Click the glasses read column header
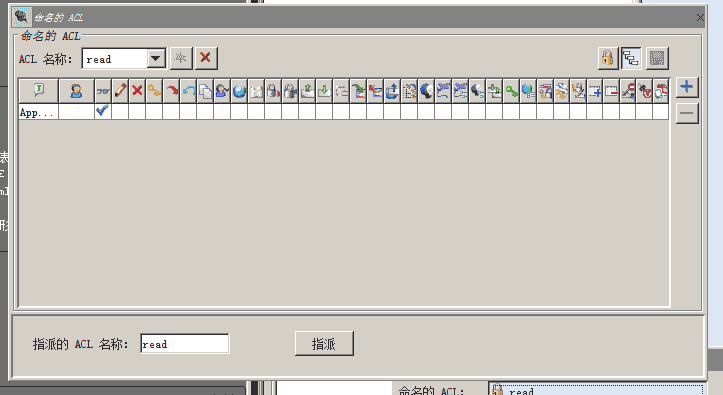This screenshot has height=395, width=723. 103,91
